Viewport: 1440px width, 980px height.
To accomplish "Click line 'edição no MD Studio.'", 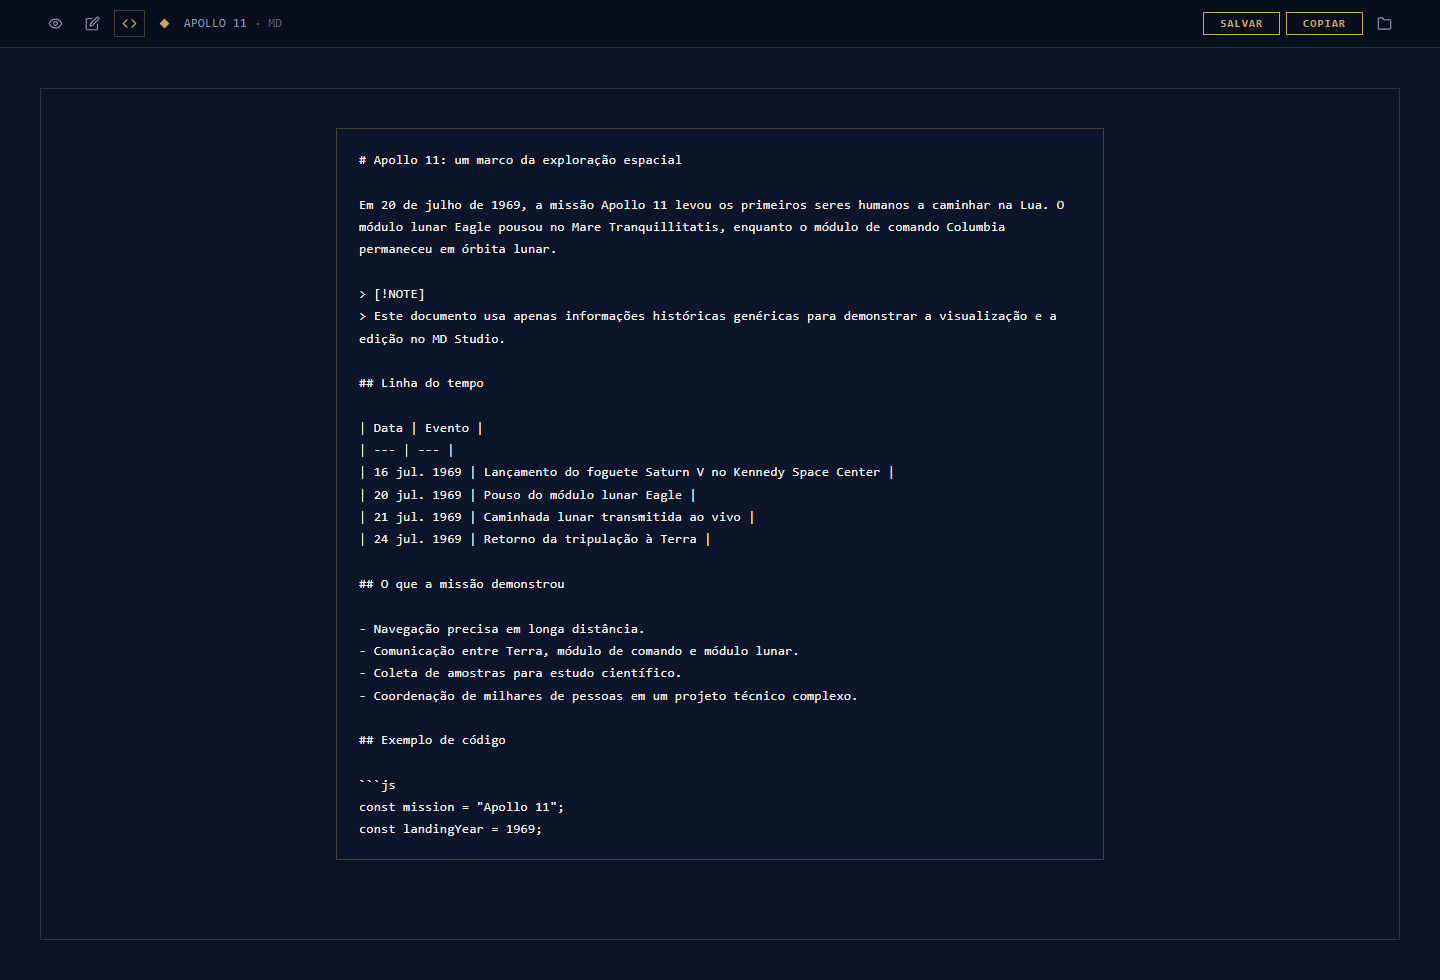I will pyautogui.click(x=432, y=339).
